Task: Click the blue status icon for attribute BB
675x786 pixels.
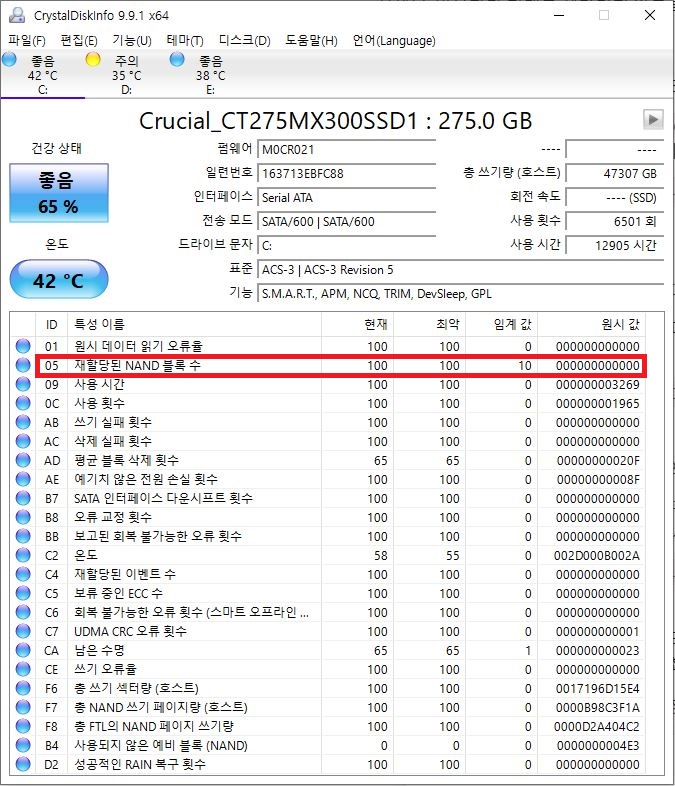Action: tap(23, 536)
